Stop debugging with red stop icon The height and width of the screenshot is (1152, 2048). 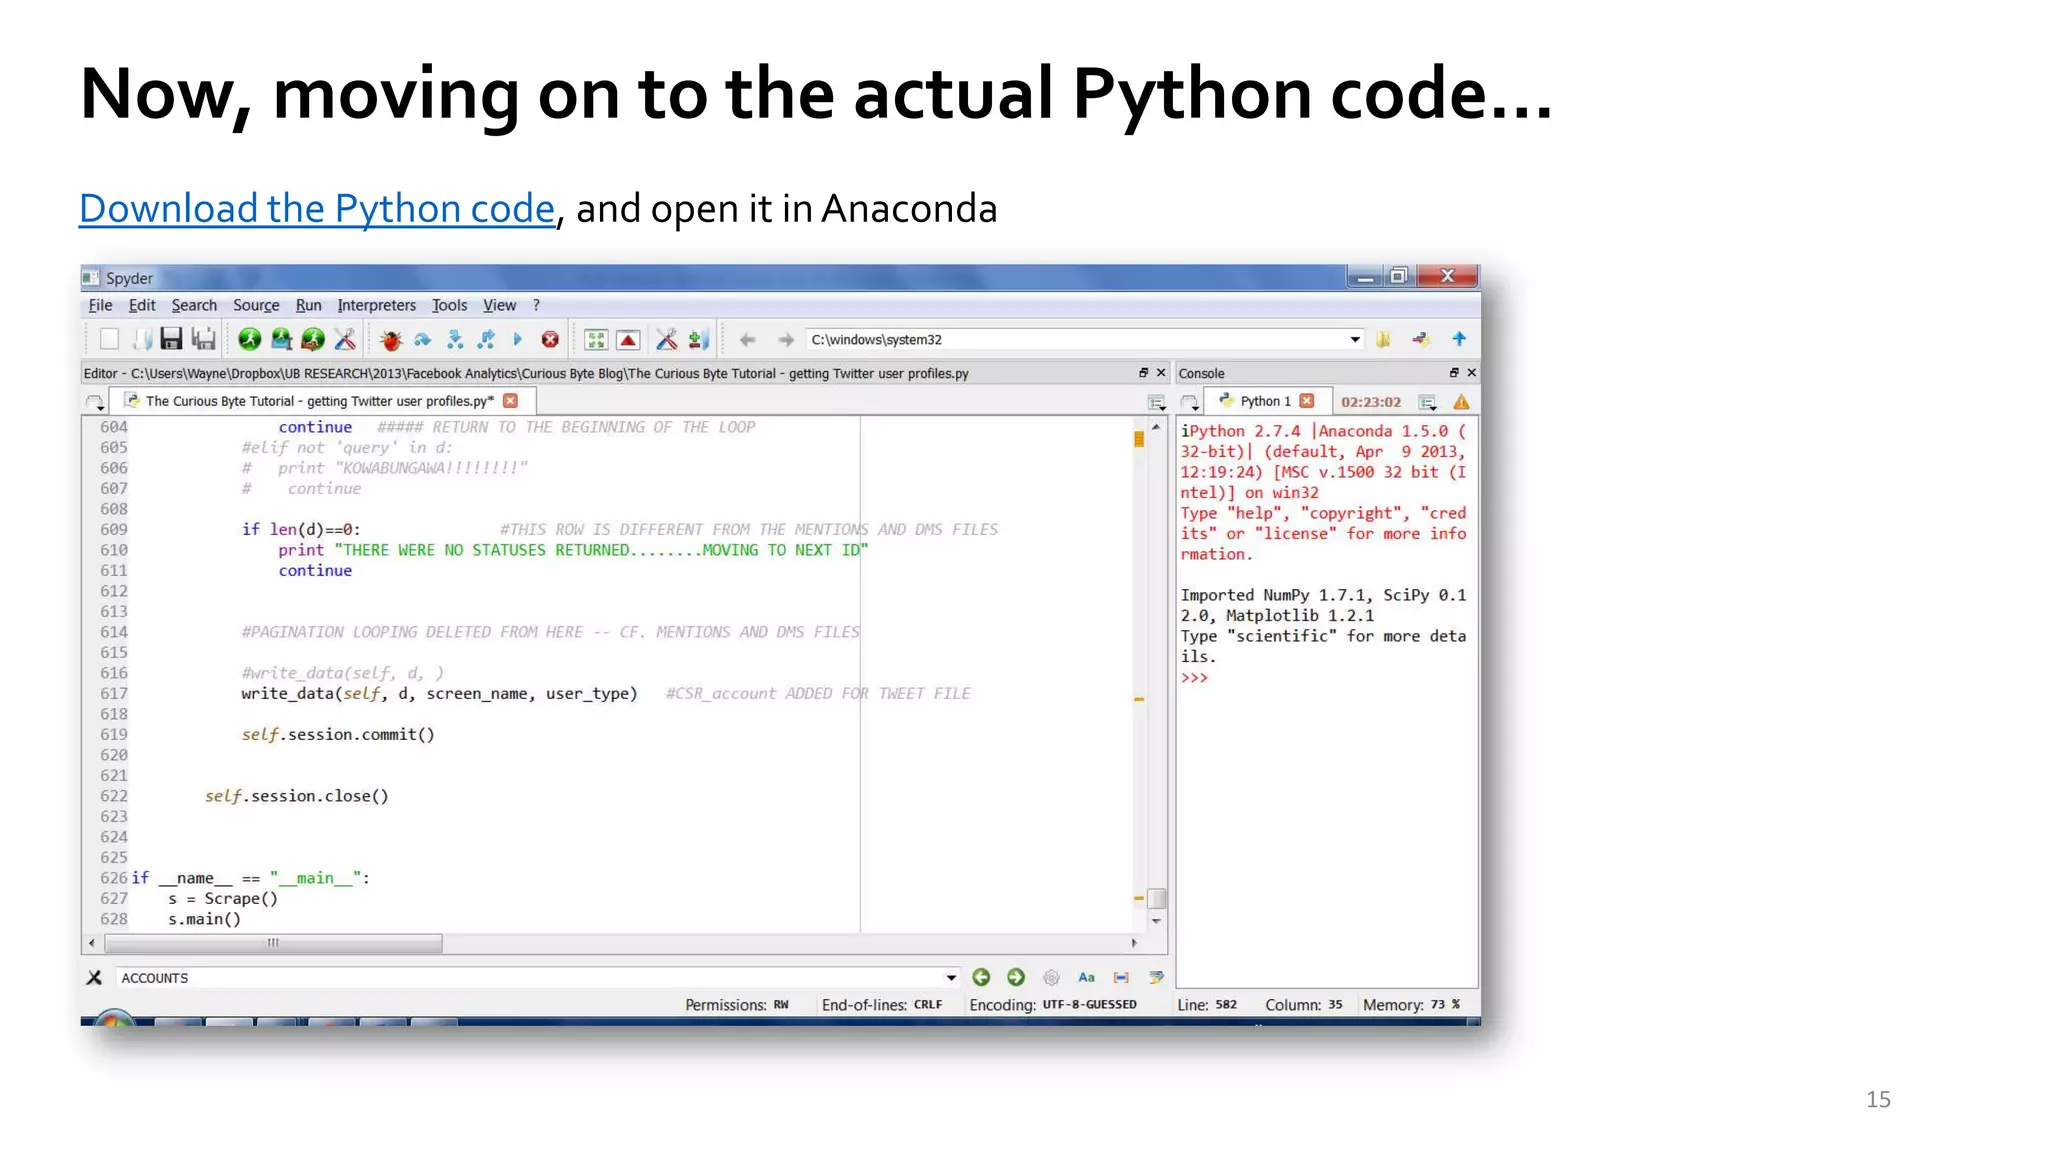(x=550, y=340)
